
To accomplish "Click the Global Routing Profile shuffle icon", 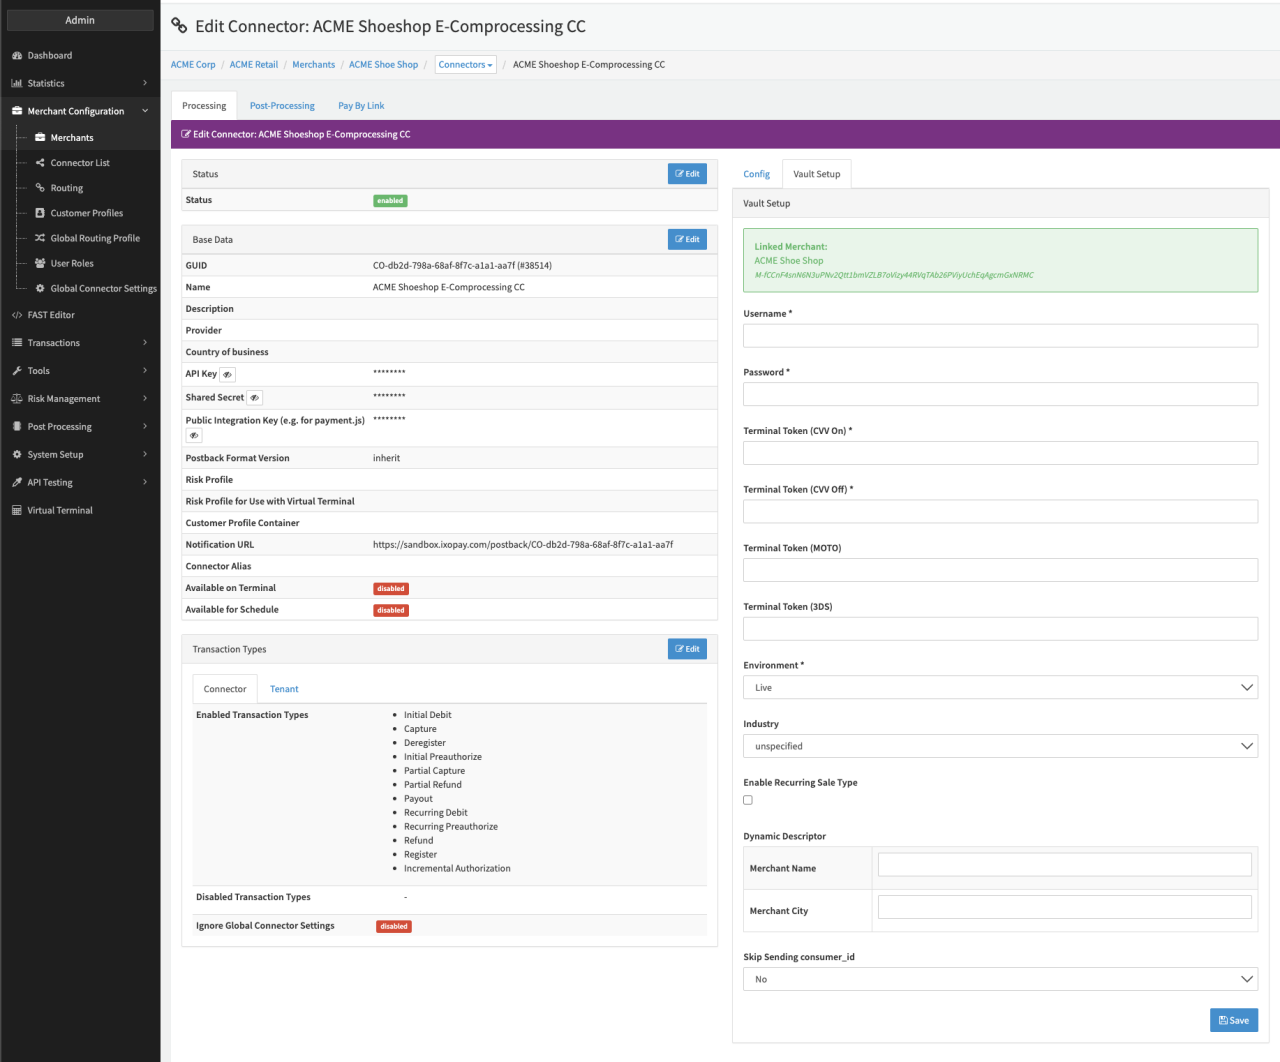I will point(40,238).
